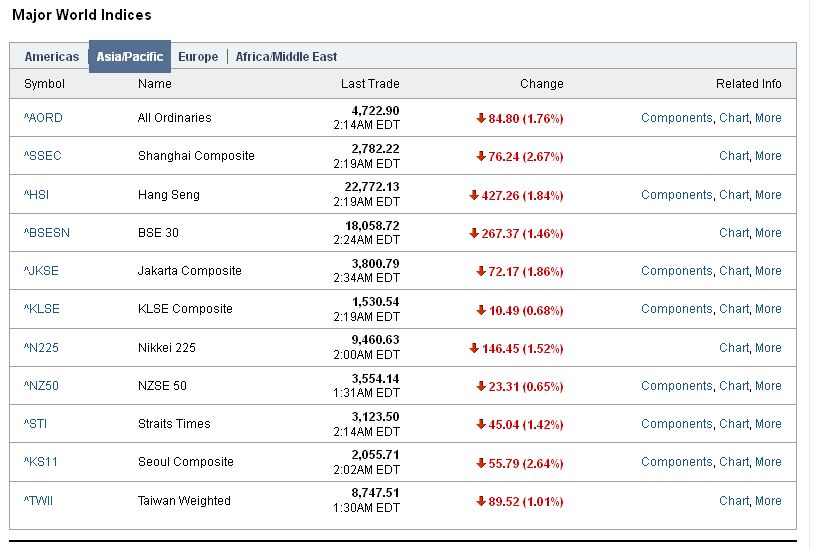
Task: Click the ^HSI Hang Seng symbol
Action: (36, 195)
